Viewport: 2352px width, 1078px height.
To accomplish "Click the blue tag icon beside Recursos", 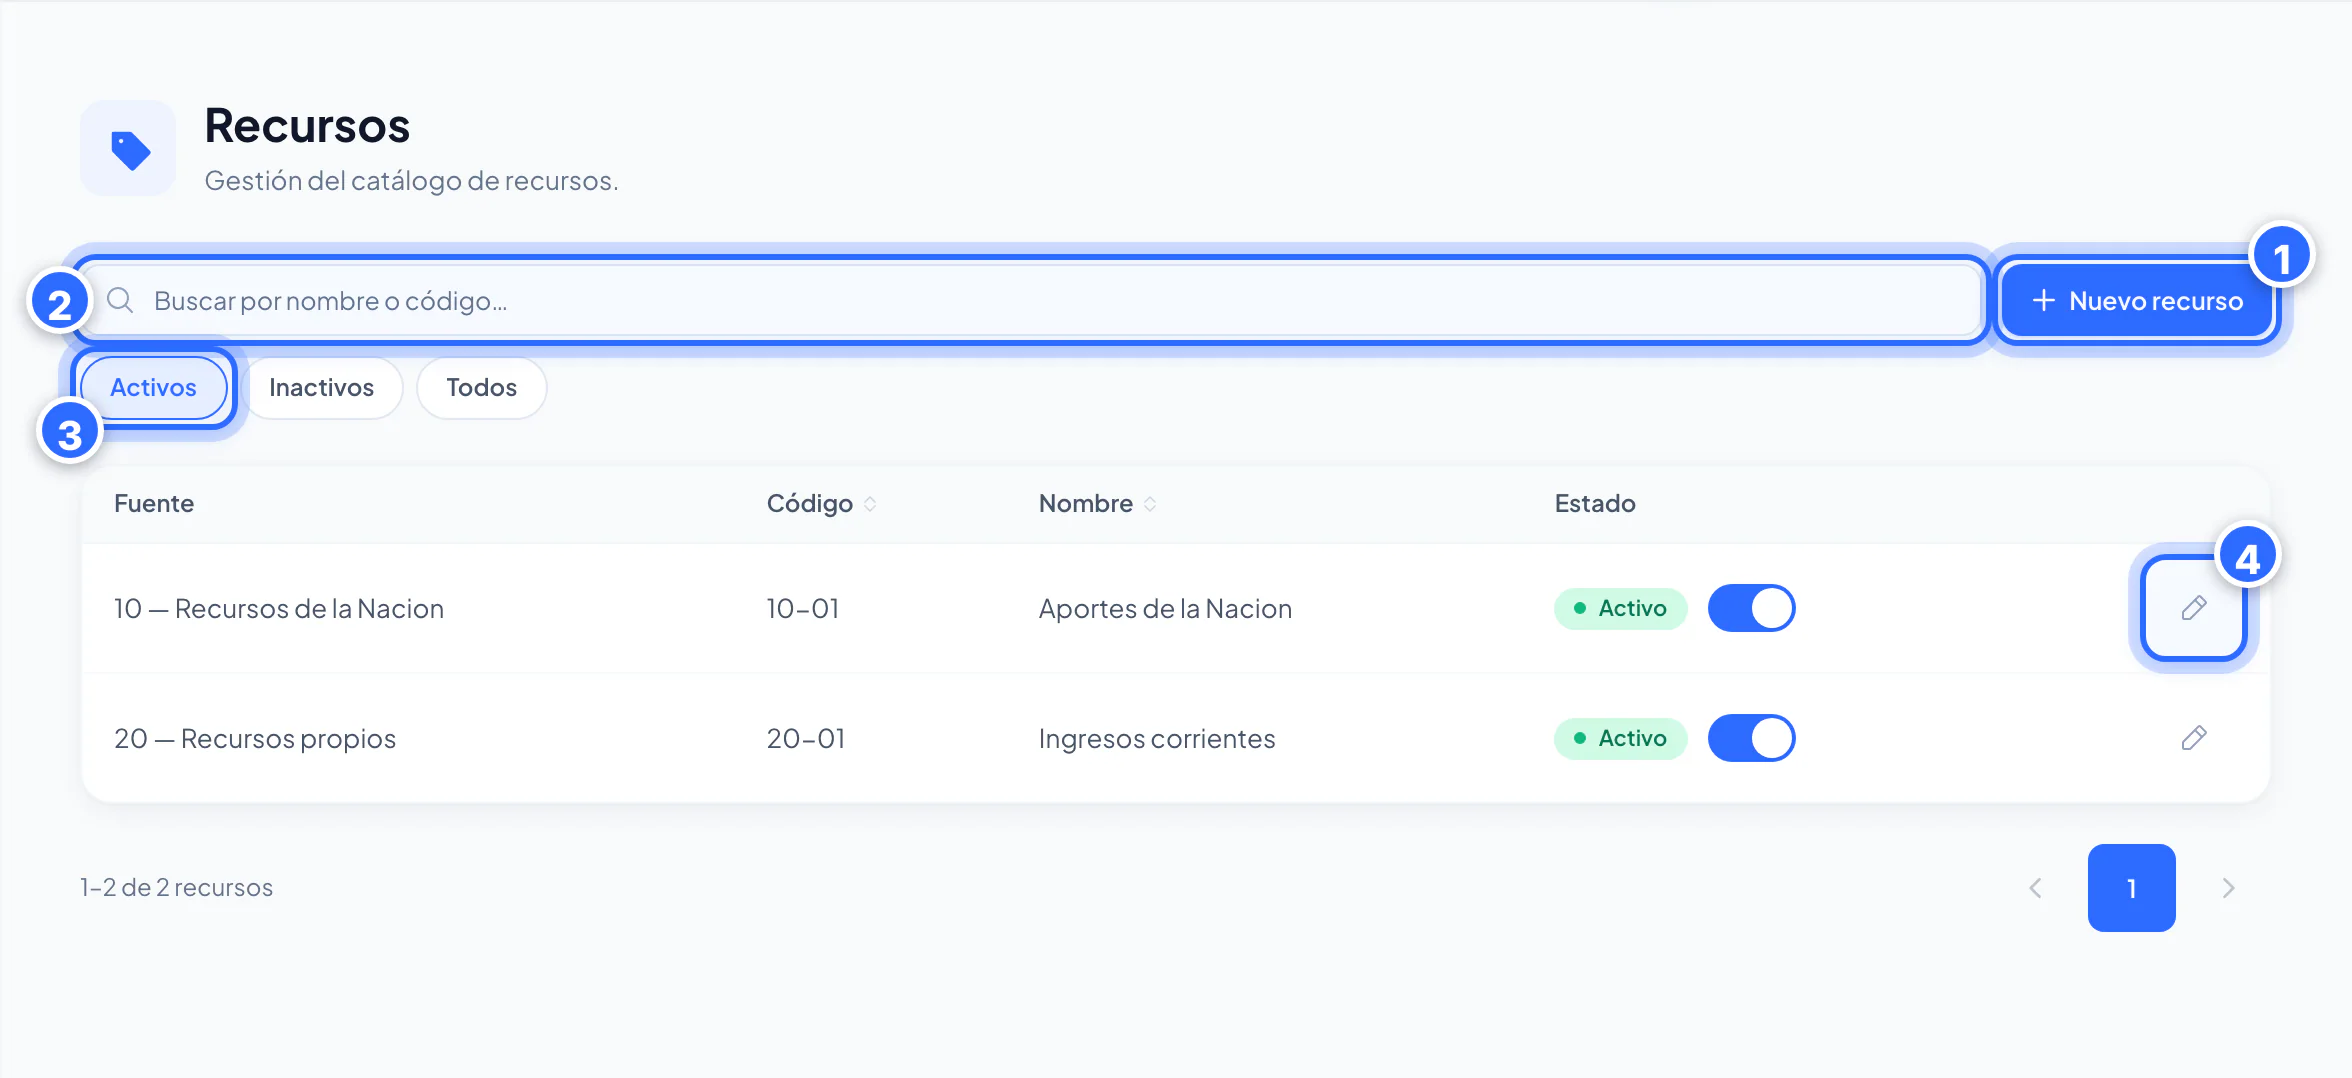I will [x=129, y=149].
